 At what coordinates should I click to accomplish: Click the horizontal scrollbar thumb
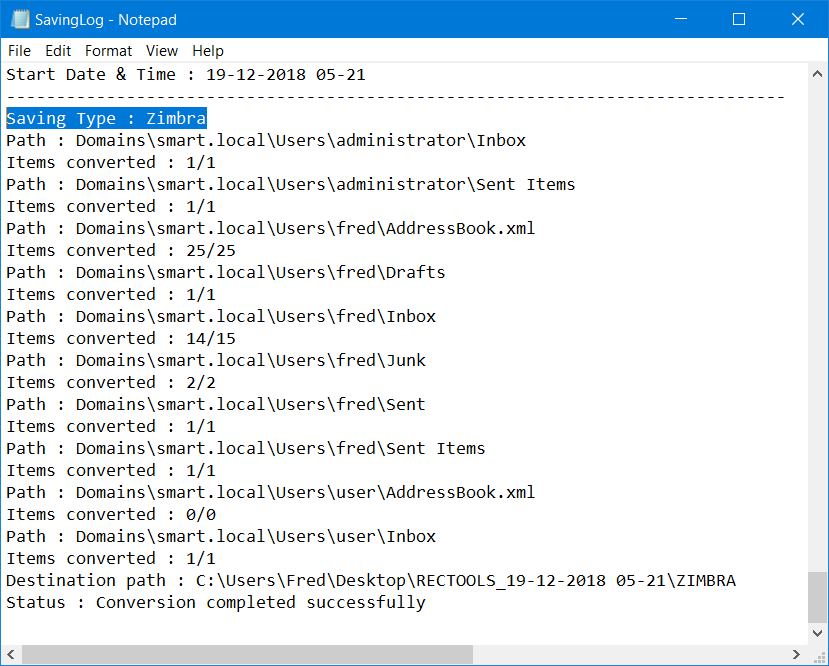point(247,654)
